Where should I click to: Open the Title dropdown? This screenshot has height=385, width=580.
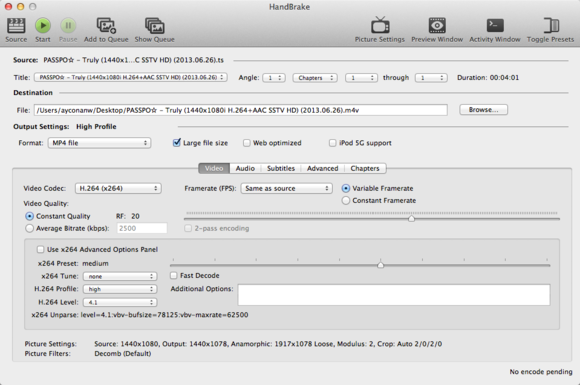[x=131, y=77]
